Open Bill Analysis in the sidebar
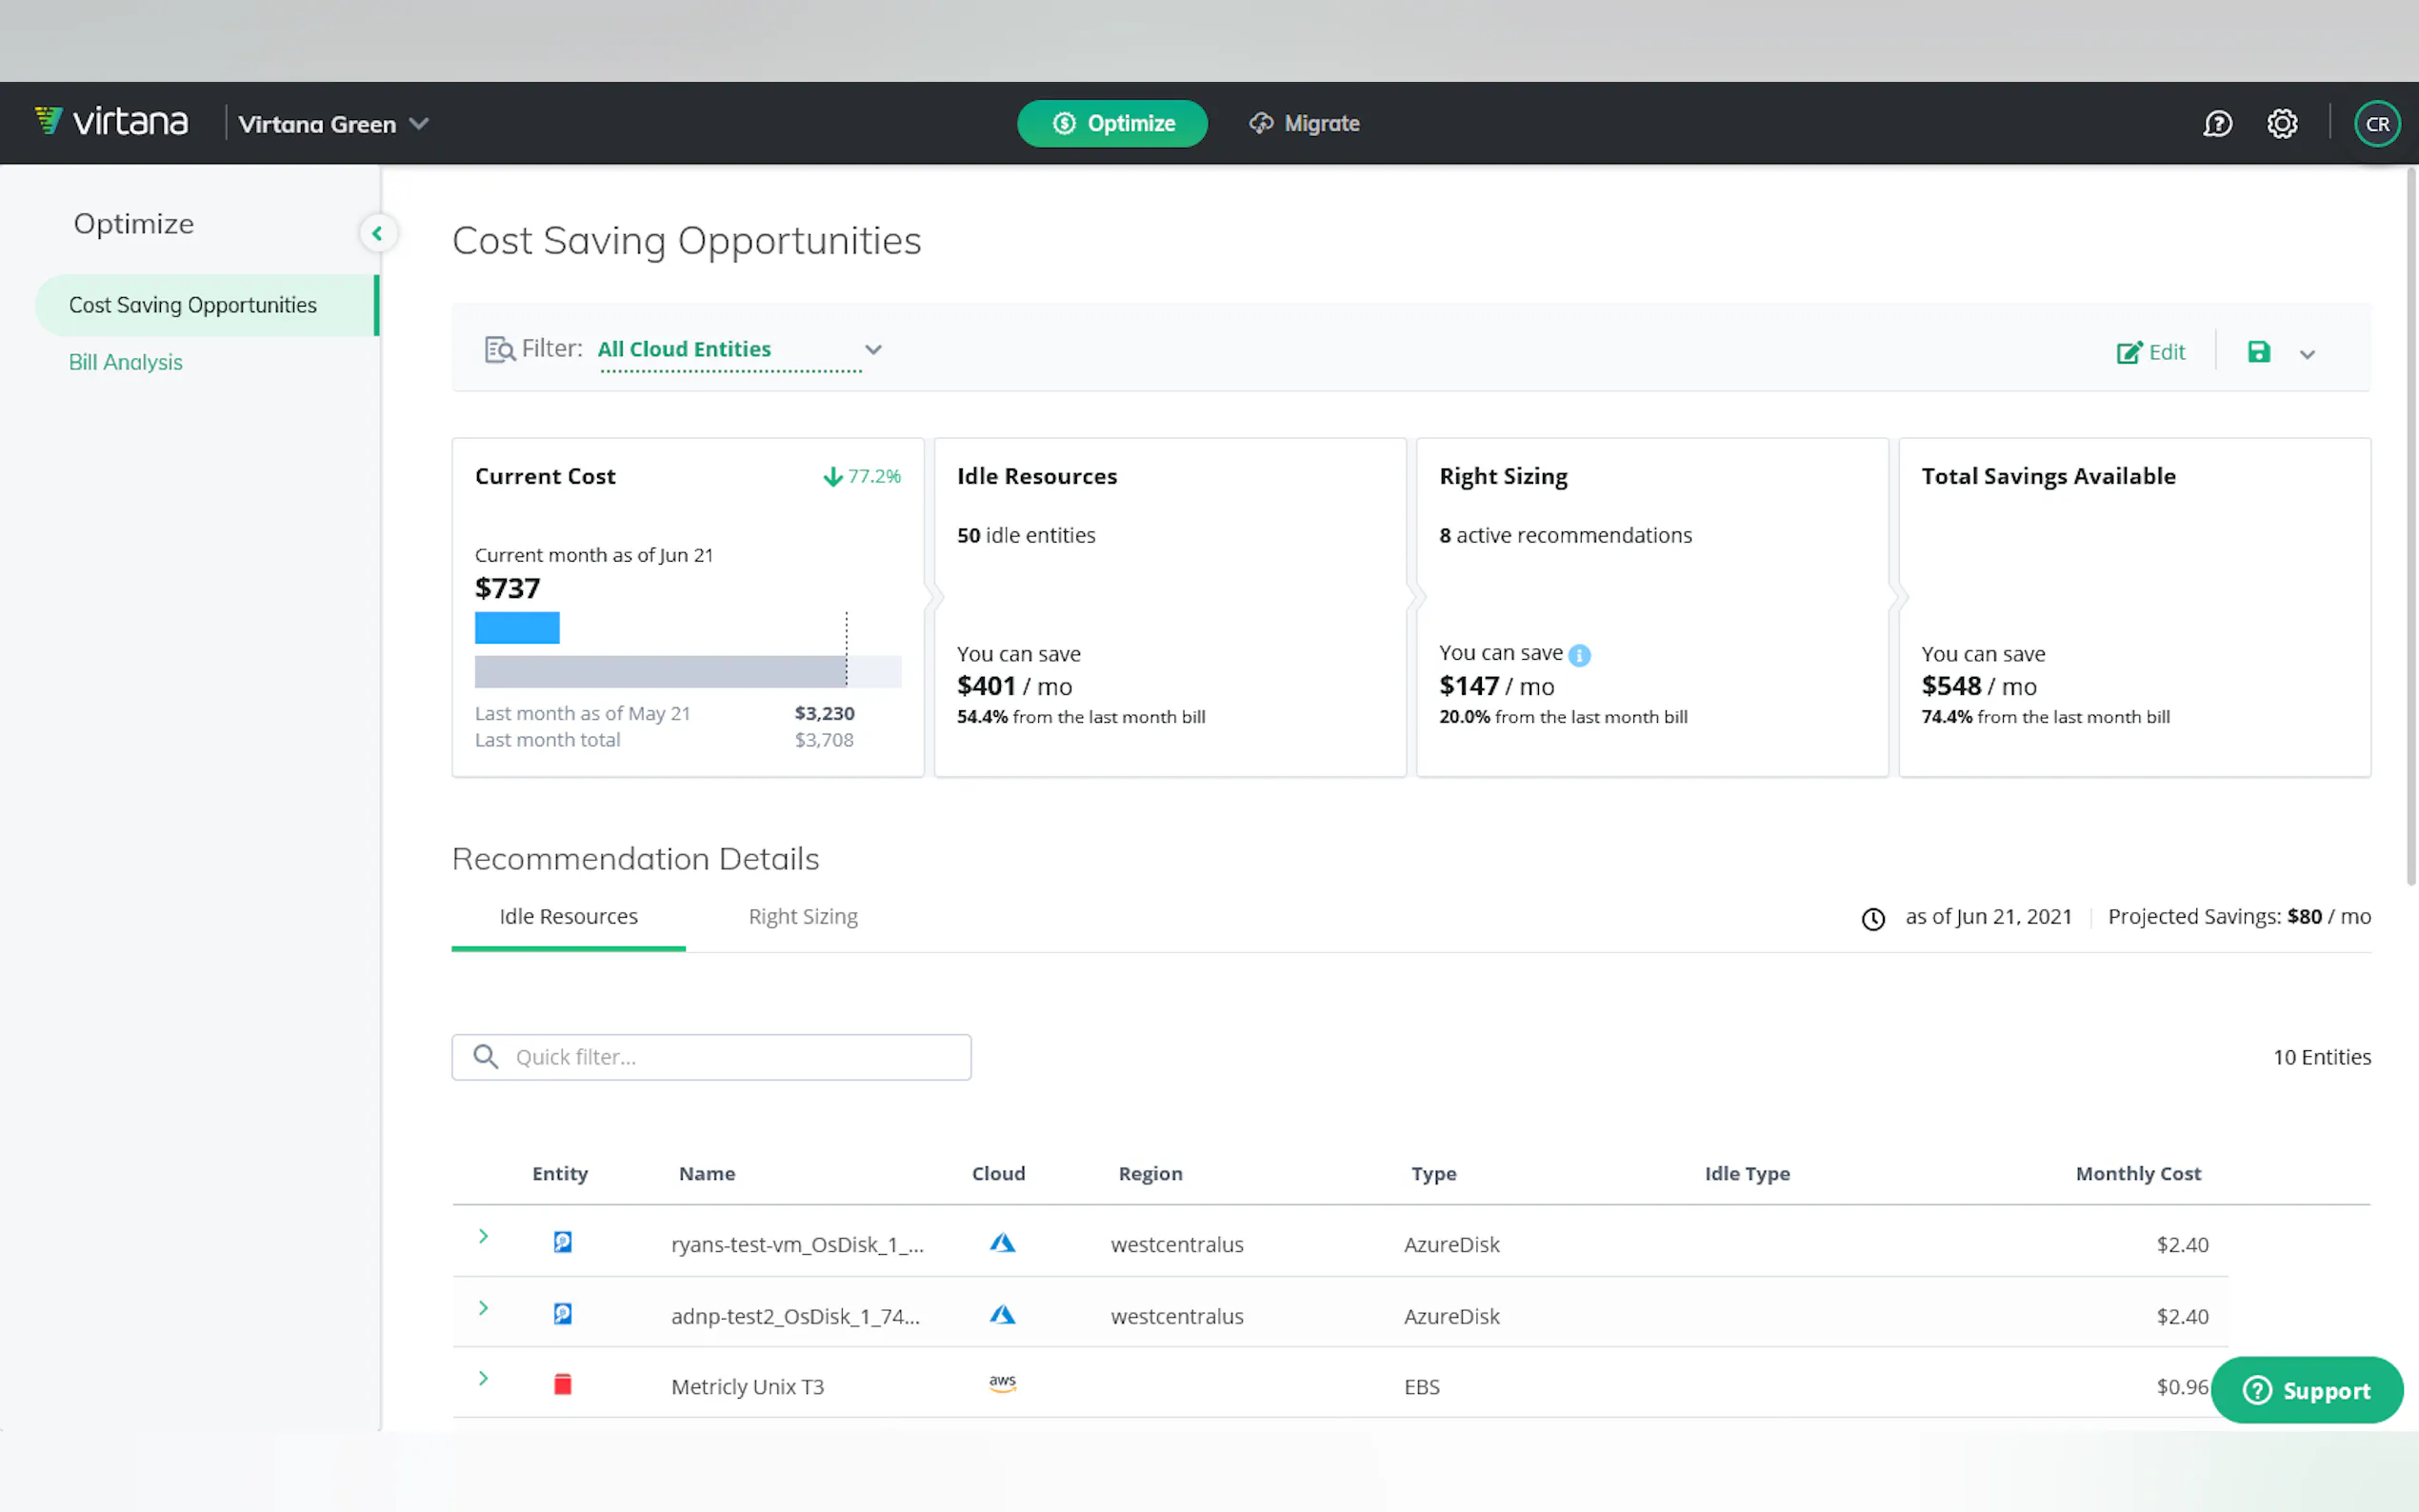 point(126,362)
